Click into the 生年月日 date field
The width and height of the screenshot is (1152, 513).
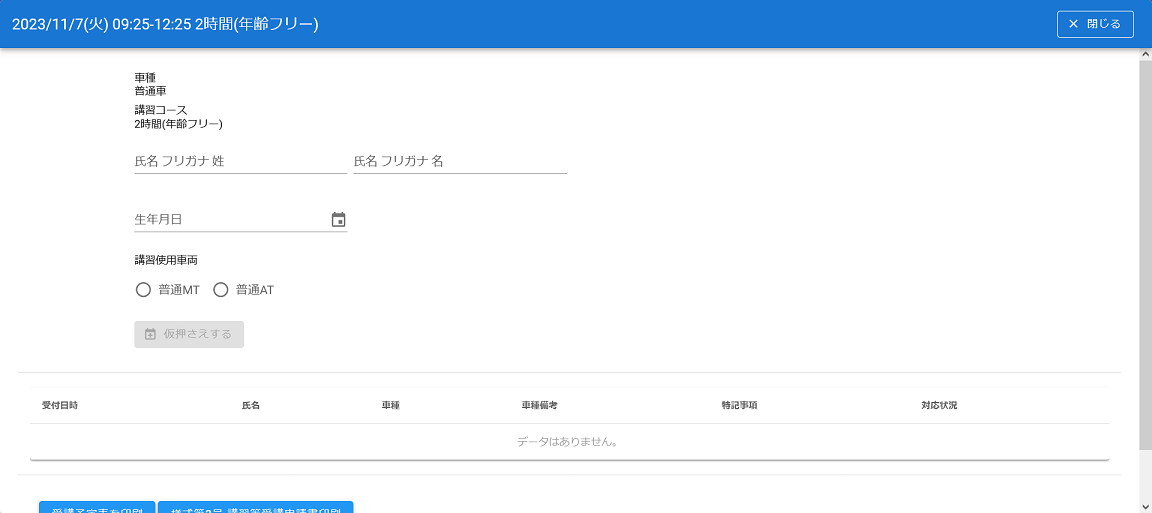pyautogui.click(x=230, y=220)
